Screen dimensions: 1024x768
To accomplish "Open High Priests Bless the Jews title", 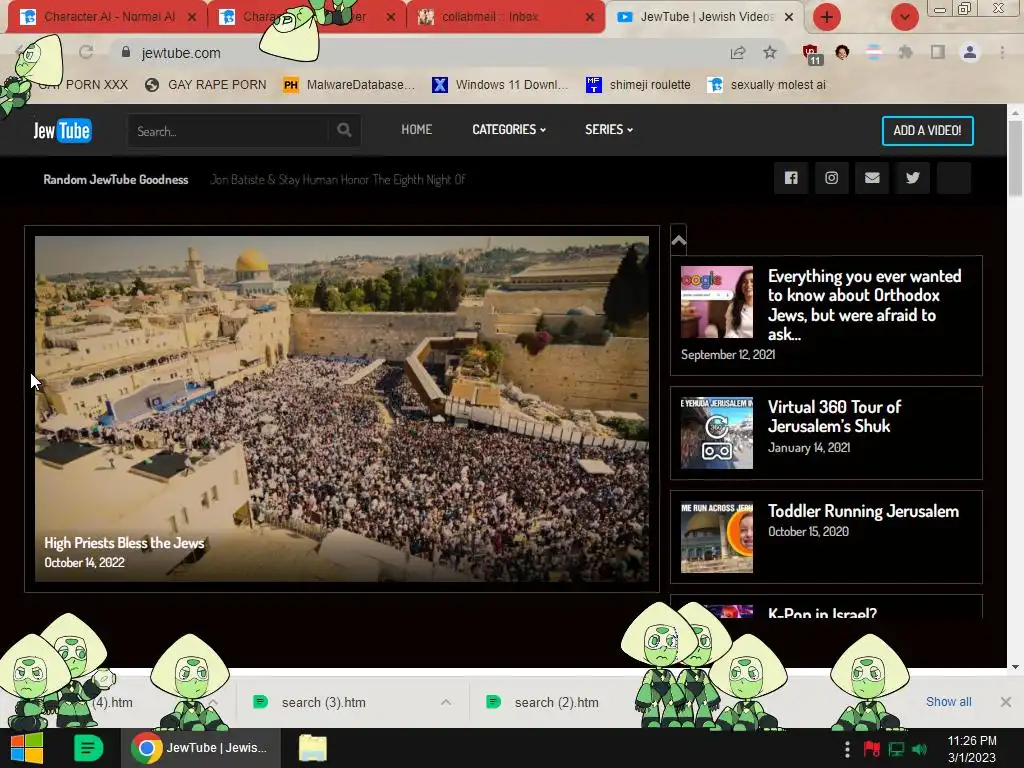I will (124, 543).
